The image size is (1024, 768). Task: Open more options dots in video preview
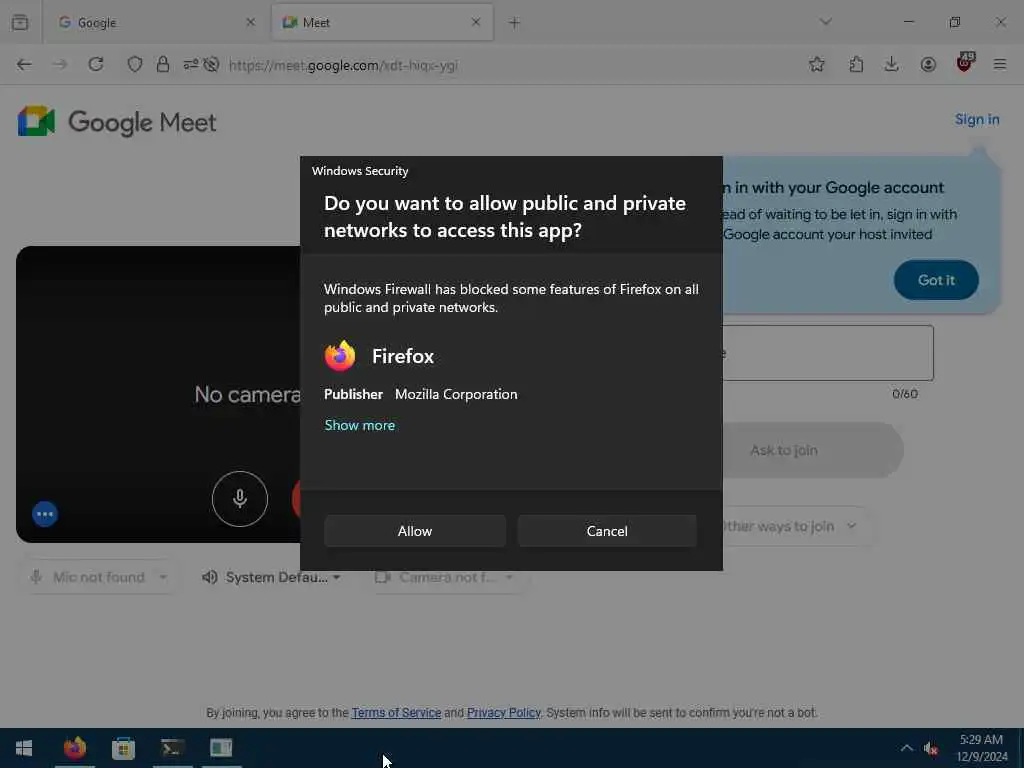(45, 514)
